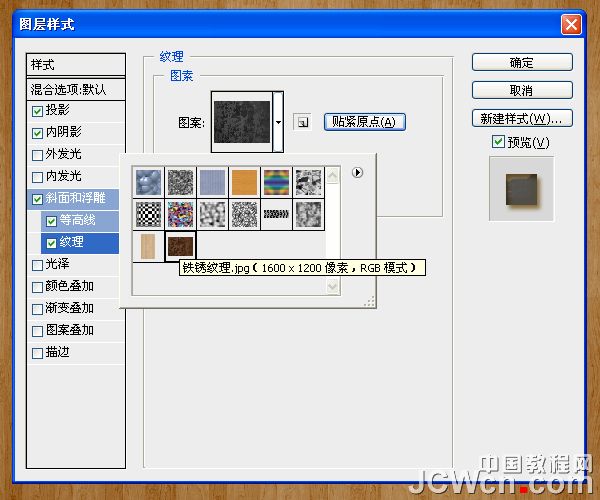Image resolution: width=600 pixels, height=500 pixels.
Task: Open the 投影 settings entry
Action: coord(57,110)
